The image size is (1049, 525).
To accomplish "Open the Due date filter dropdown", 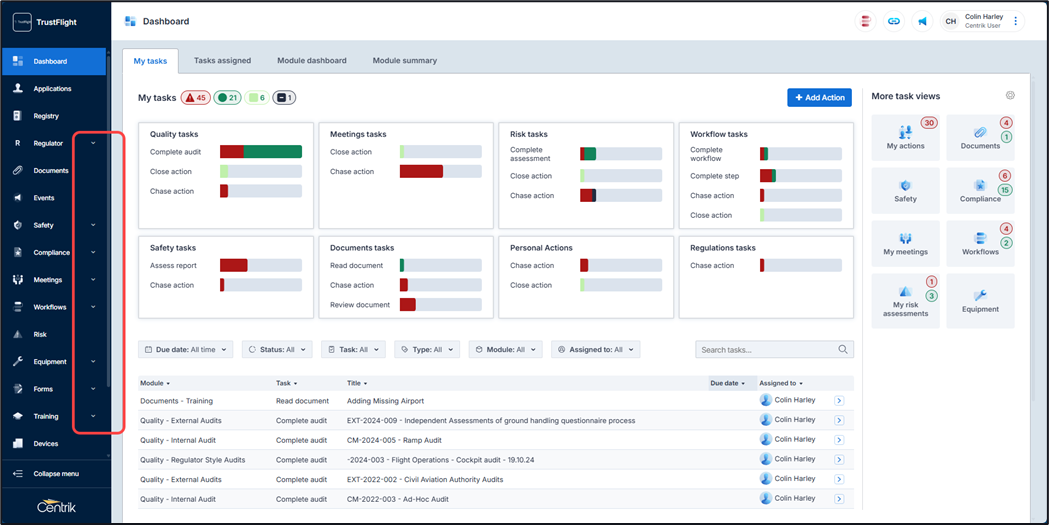I will 186,350.
